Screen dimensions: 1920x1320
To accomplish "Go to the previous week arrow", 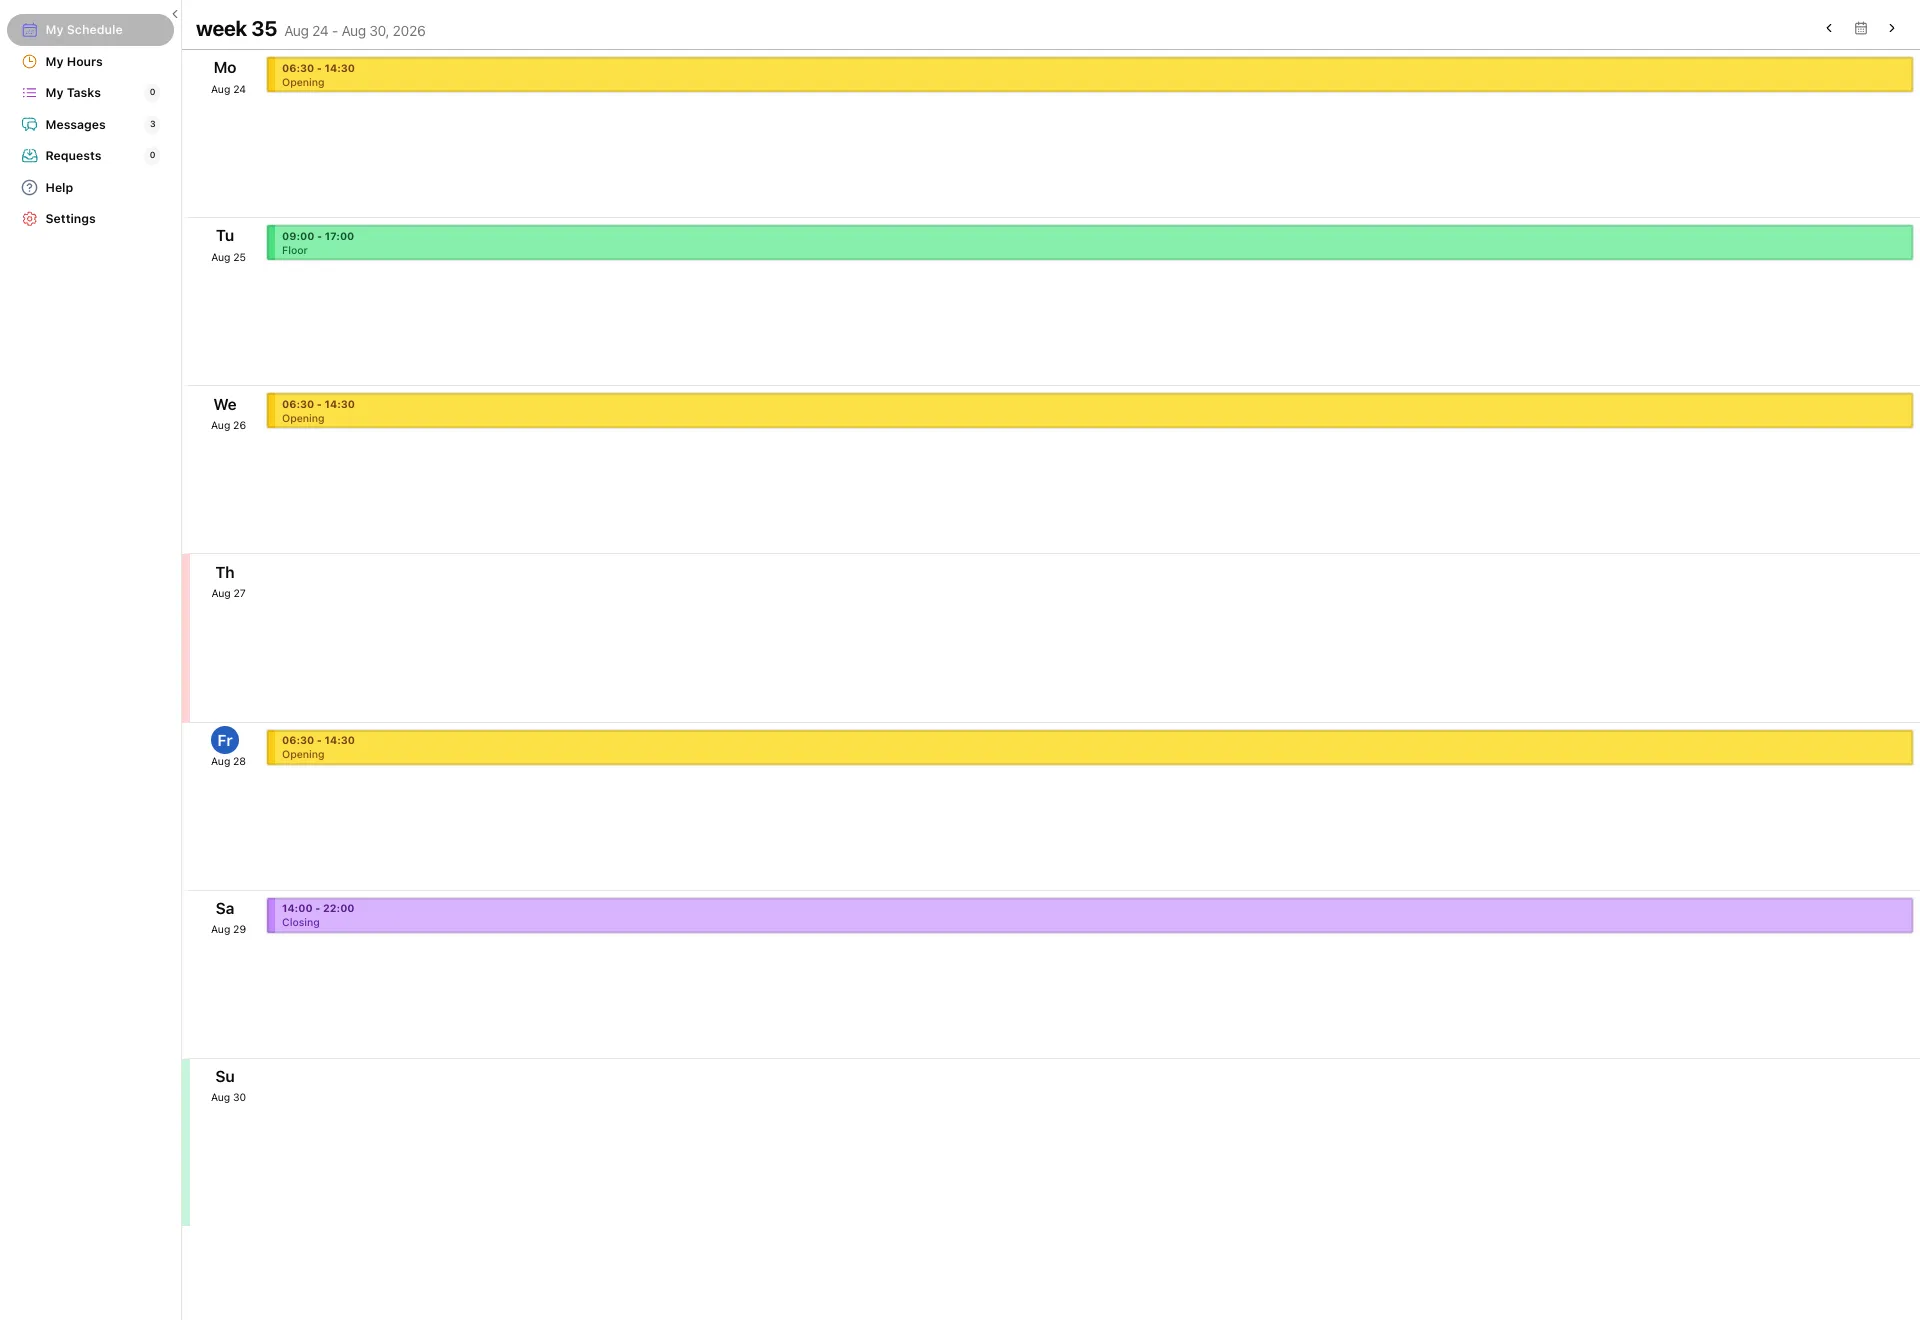I will [1829, 28].
